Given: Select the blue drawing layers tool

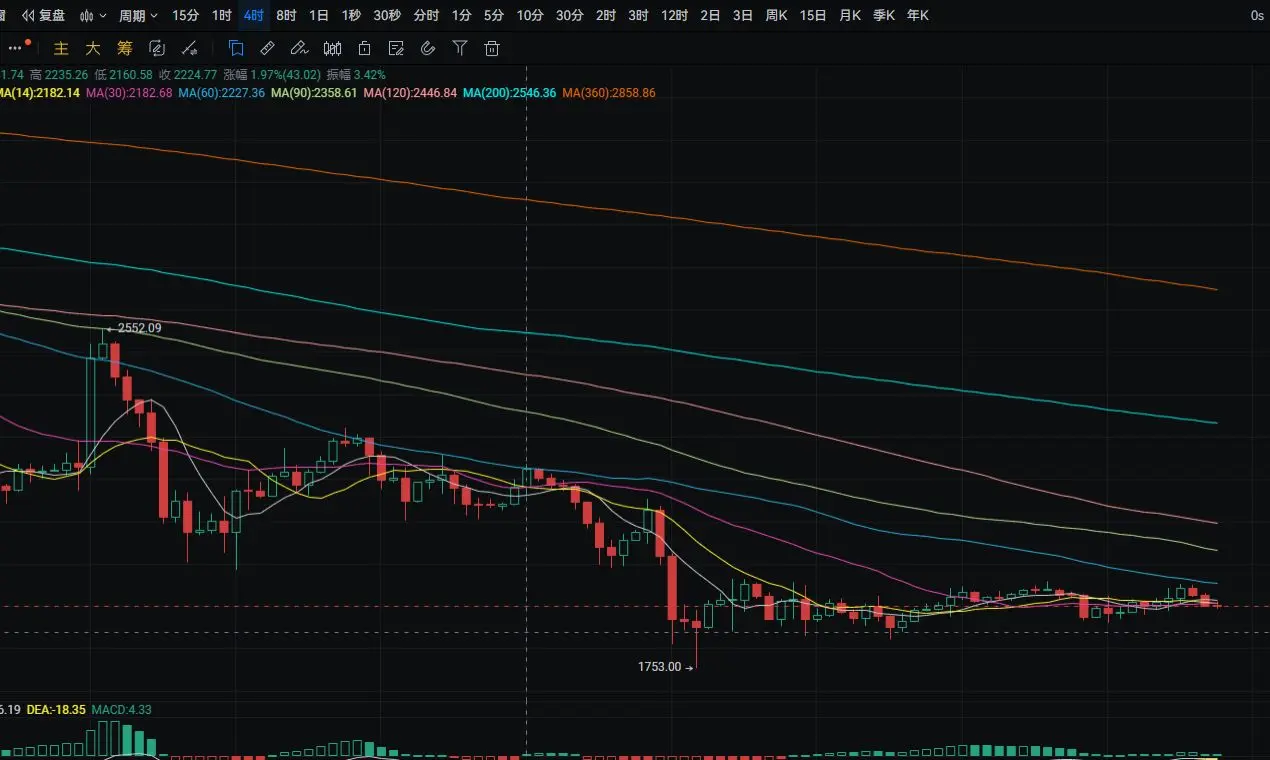Looking at the screenshot, I should 236,48.
